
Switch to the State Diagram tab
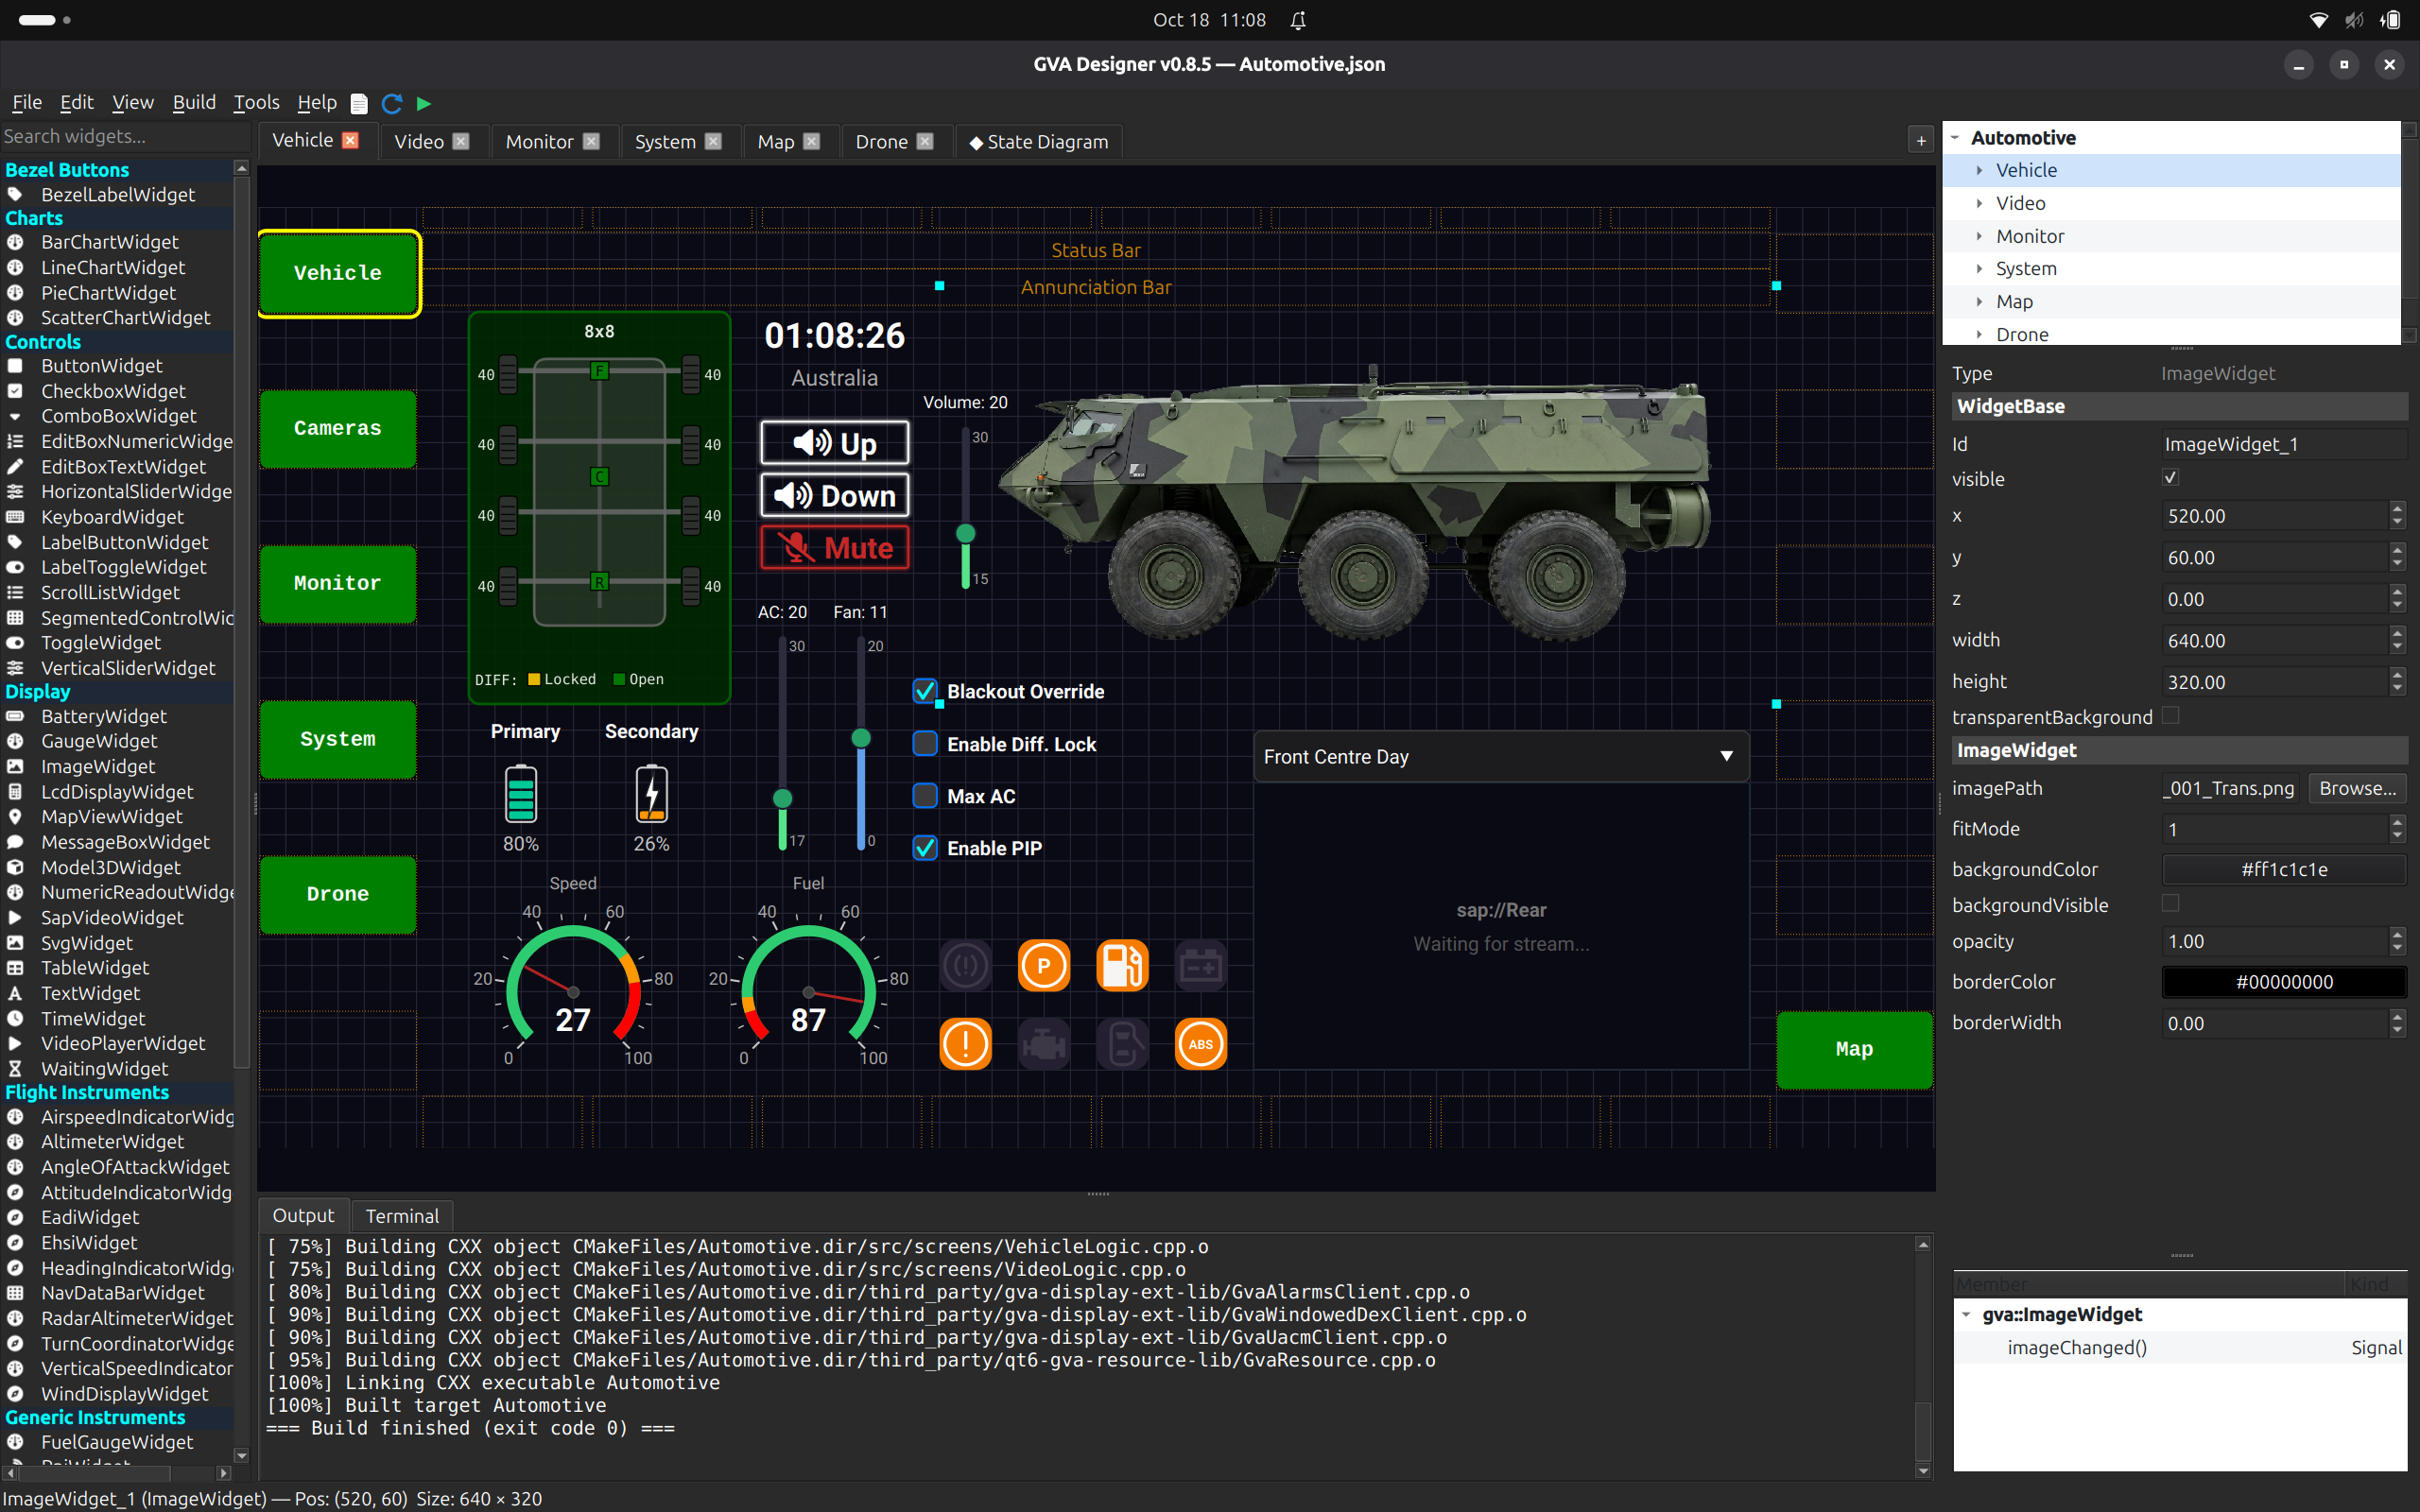[x=1039, y=142]
